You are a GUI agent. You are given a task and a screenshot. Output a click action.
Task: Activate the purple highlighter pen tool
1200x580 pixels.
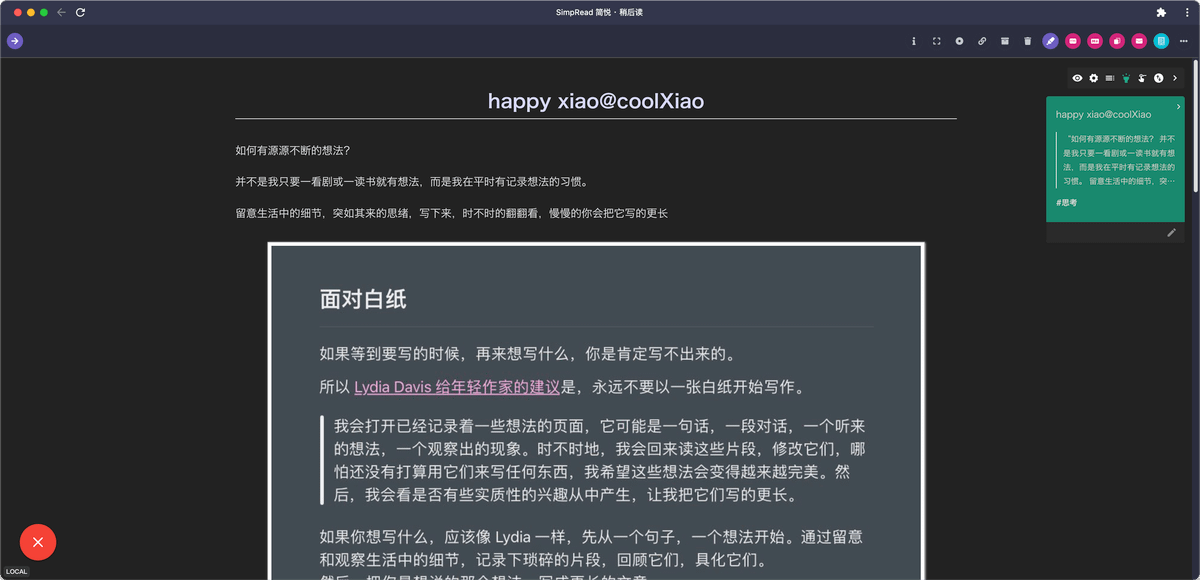point(1050,41)
